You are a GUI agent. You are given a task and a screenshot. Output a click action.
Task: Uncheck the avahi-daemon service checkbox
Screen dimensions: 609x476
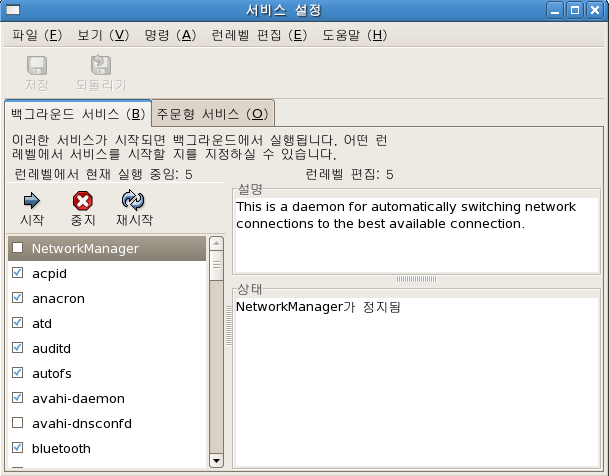pos(17,398)
